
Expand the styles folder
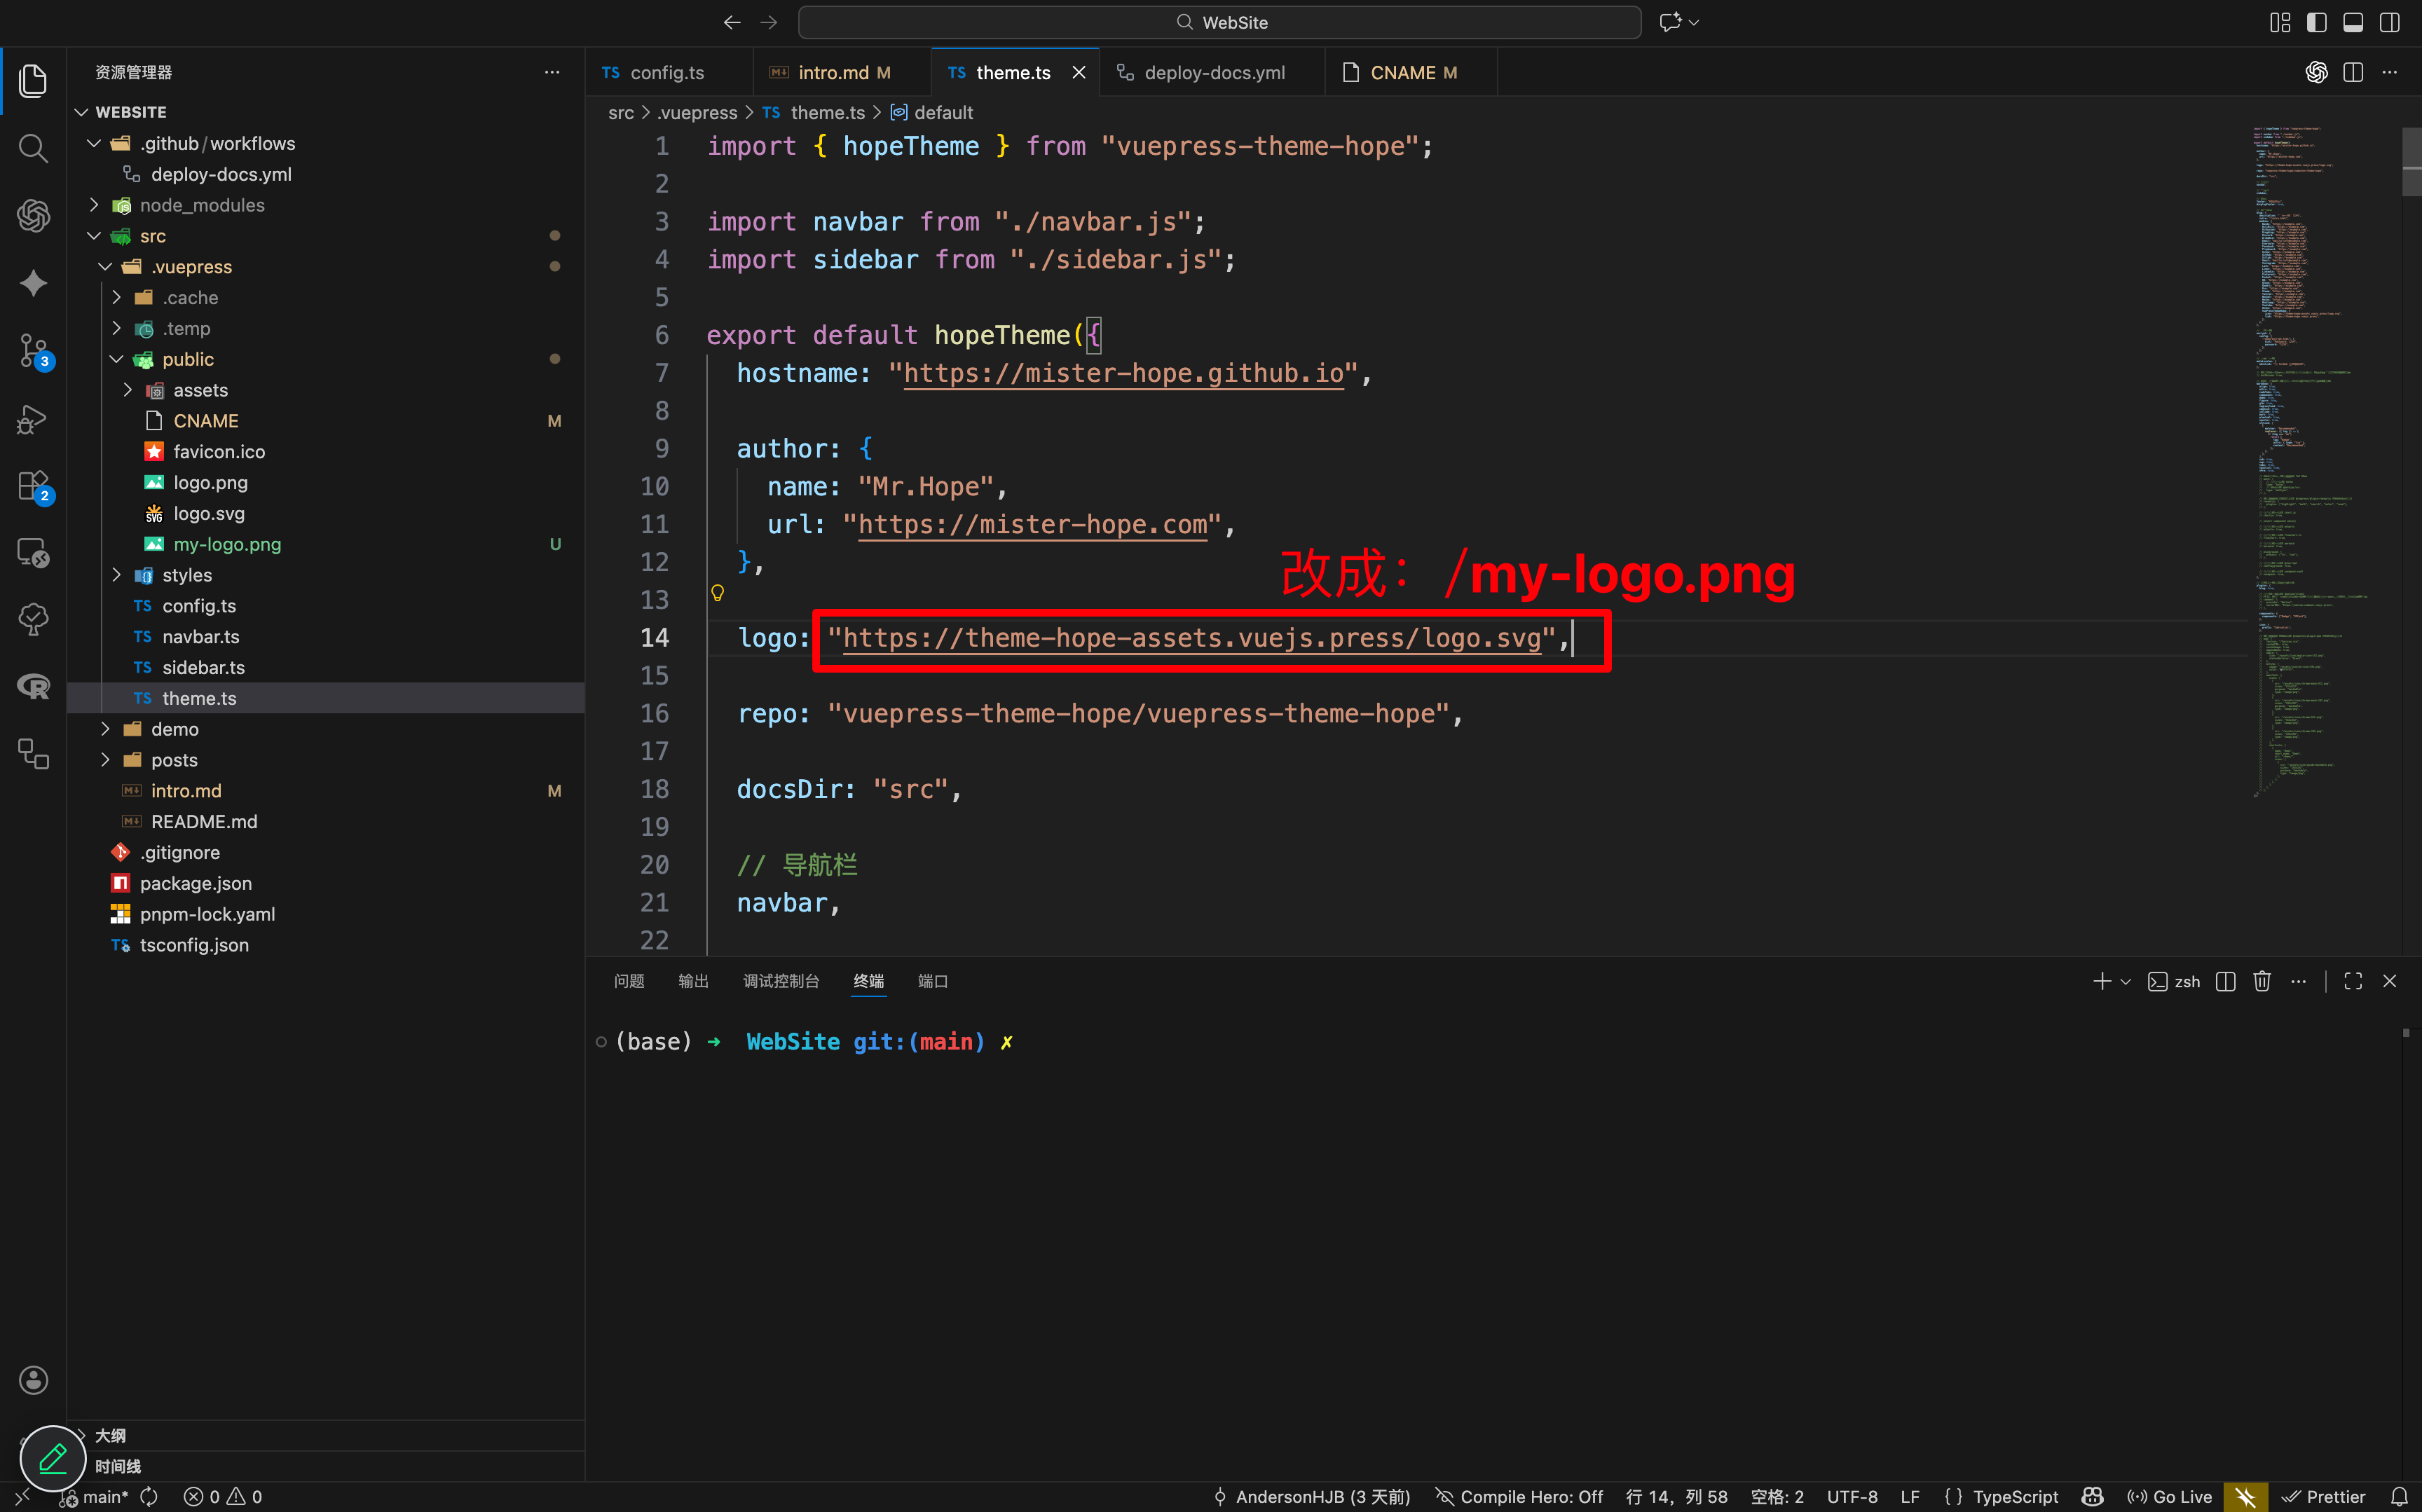tap(116, 575)
